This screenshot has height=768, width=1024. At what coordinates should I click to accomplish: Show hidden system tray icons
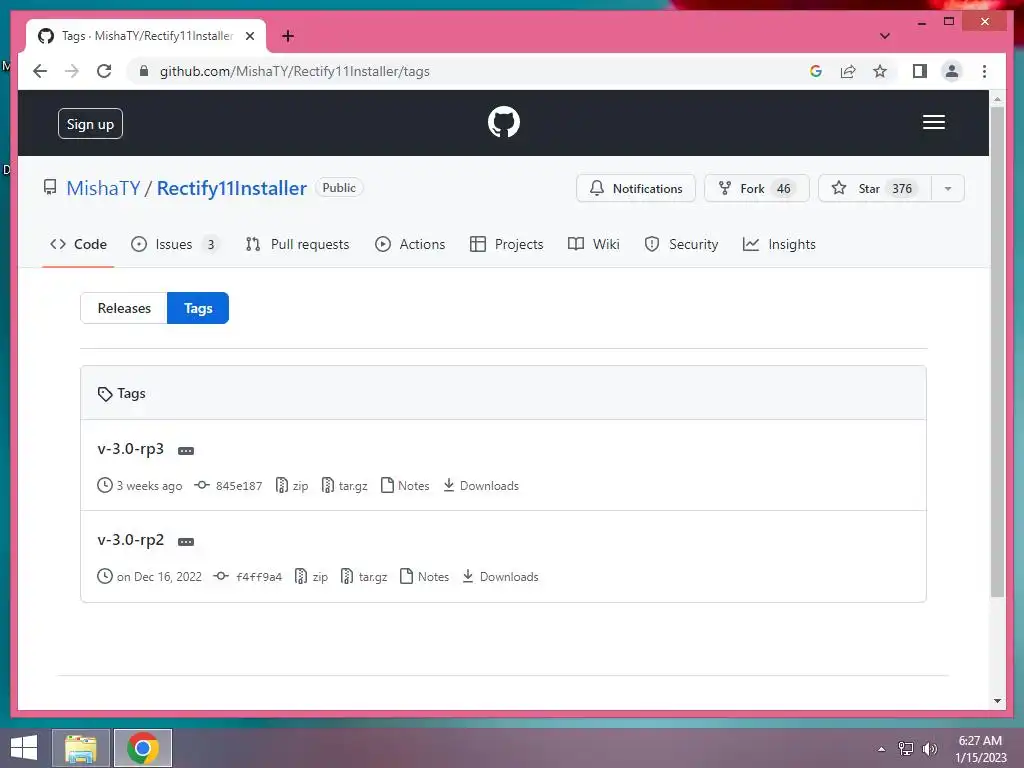click(x=882, y=749)
